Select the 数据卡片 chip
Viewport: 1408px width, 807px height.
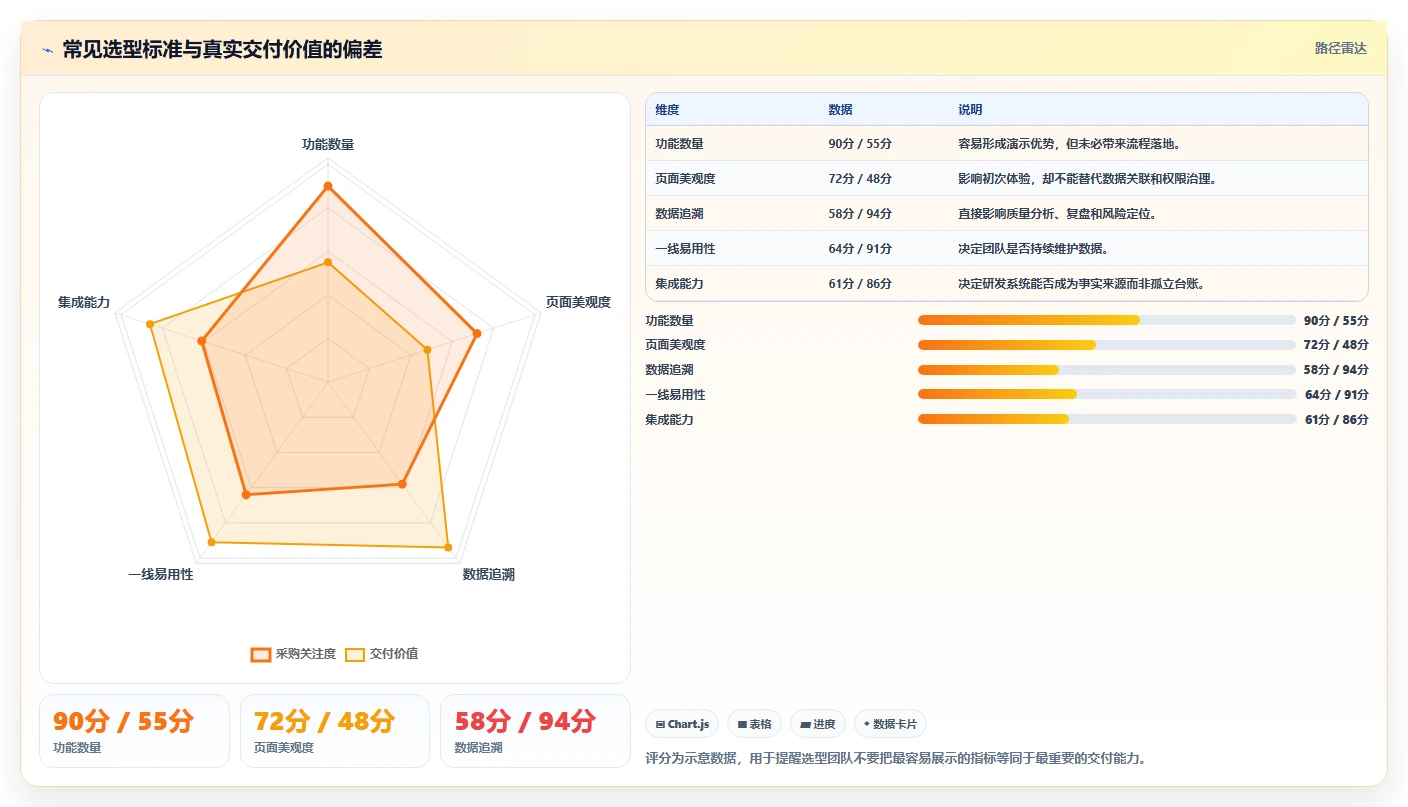(890, 724)
